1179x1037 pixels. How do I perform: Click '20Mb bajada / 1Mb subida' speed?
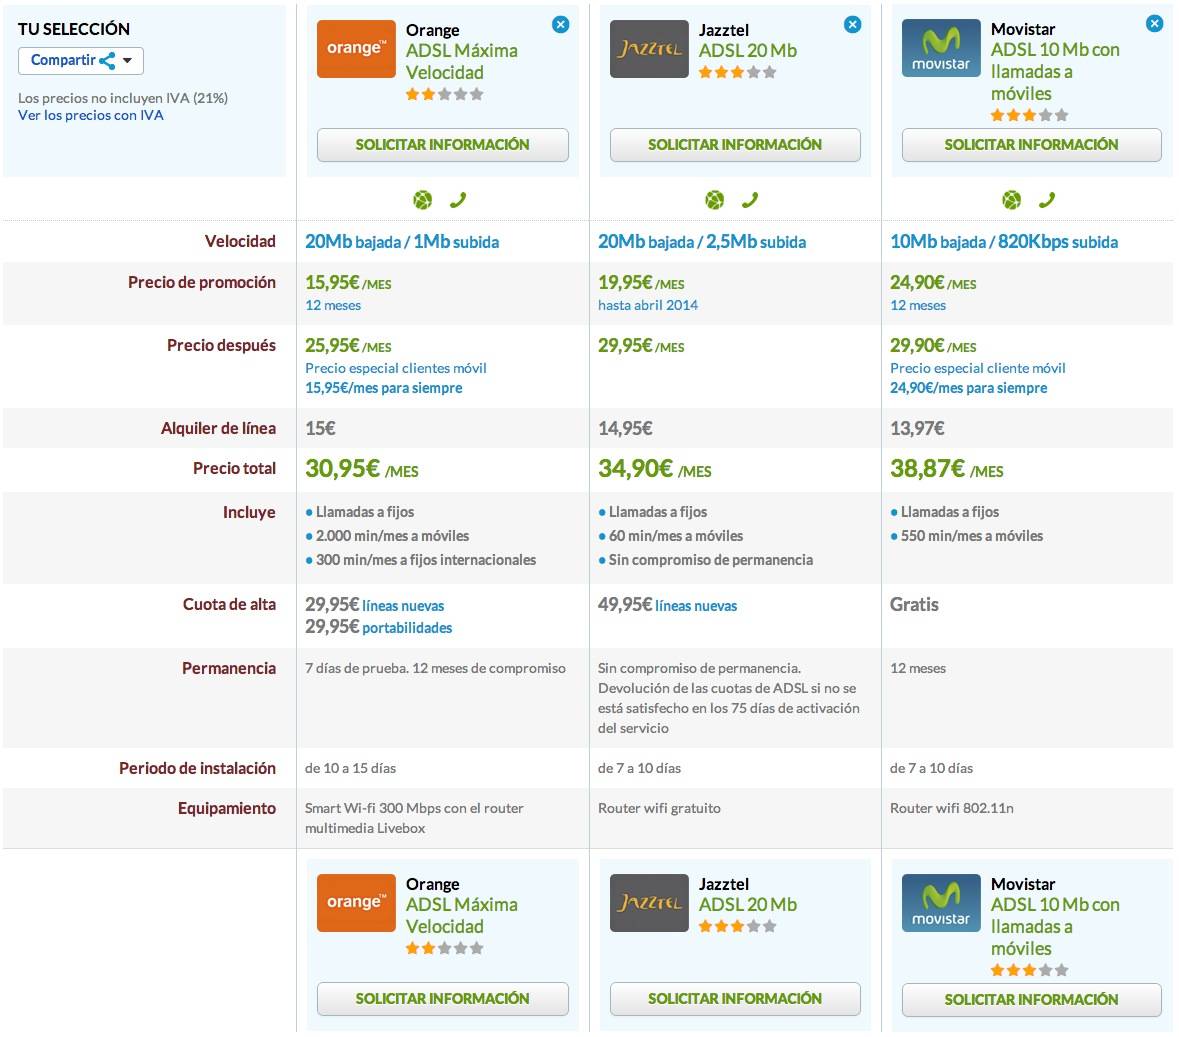click(x=402, y=242)
